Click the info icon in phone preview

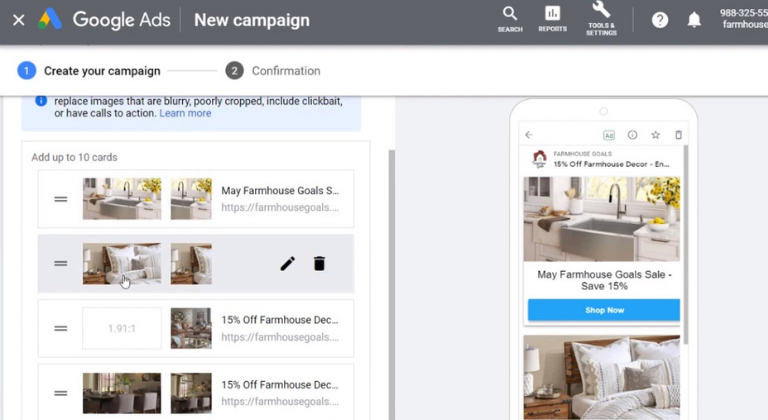[632, 135]
